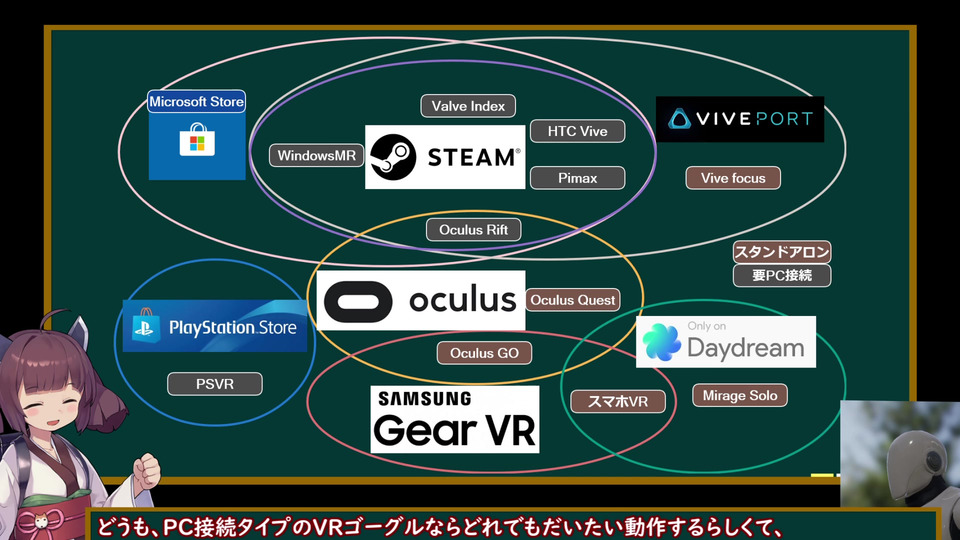Screen dimensions: 960x540
Task: Select the Mirage Solo label
Action: (x=740, y=396)
